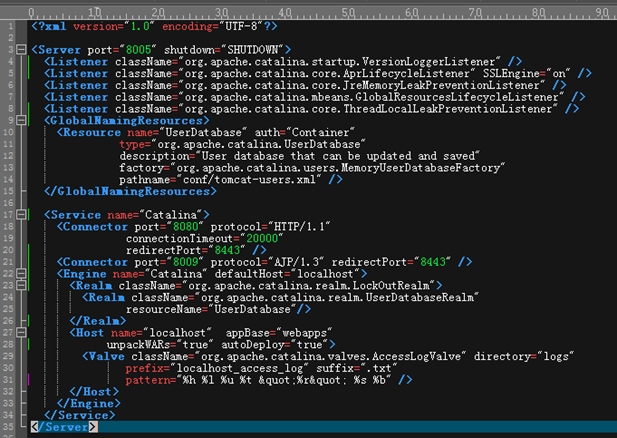
Task: Place cursor on localhost_access_log prefix value
Action: [x=240, y=369]
